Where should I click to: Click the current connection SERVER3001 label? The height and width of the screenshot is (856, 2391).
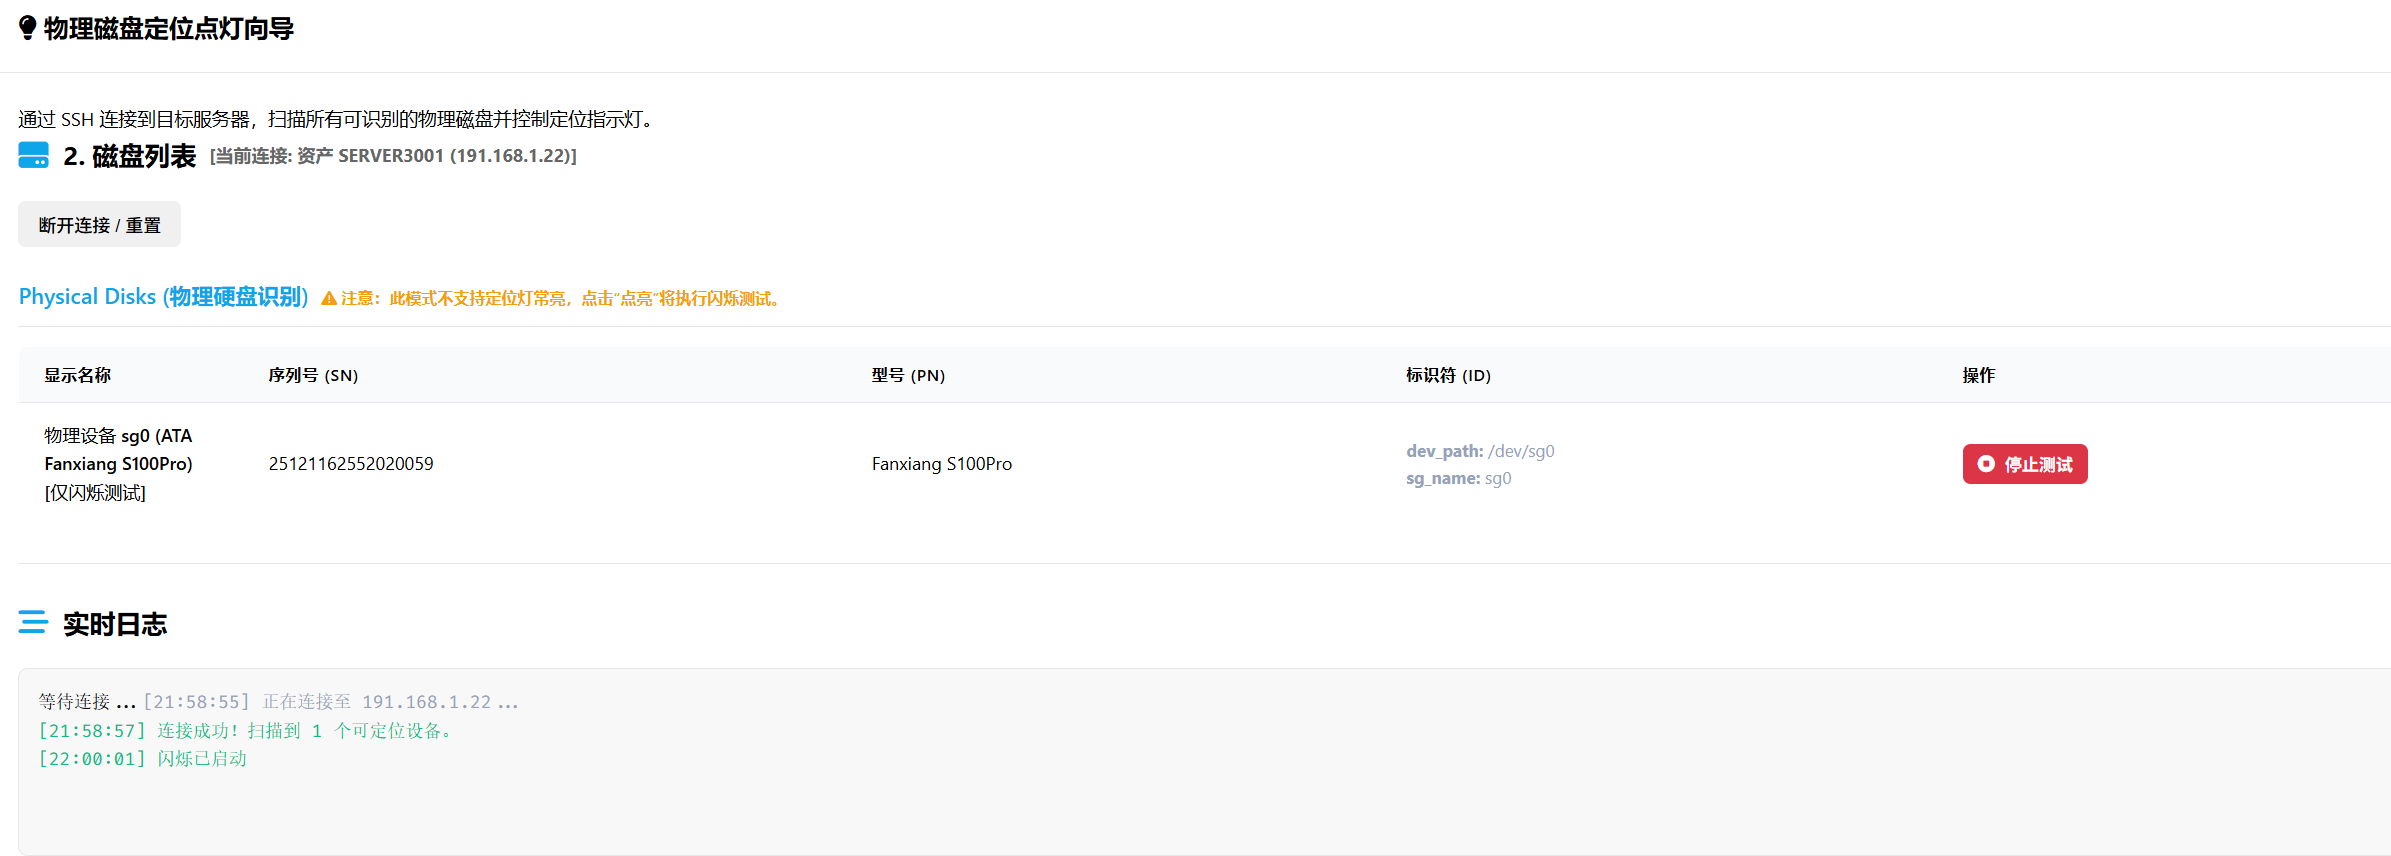393,156
